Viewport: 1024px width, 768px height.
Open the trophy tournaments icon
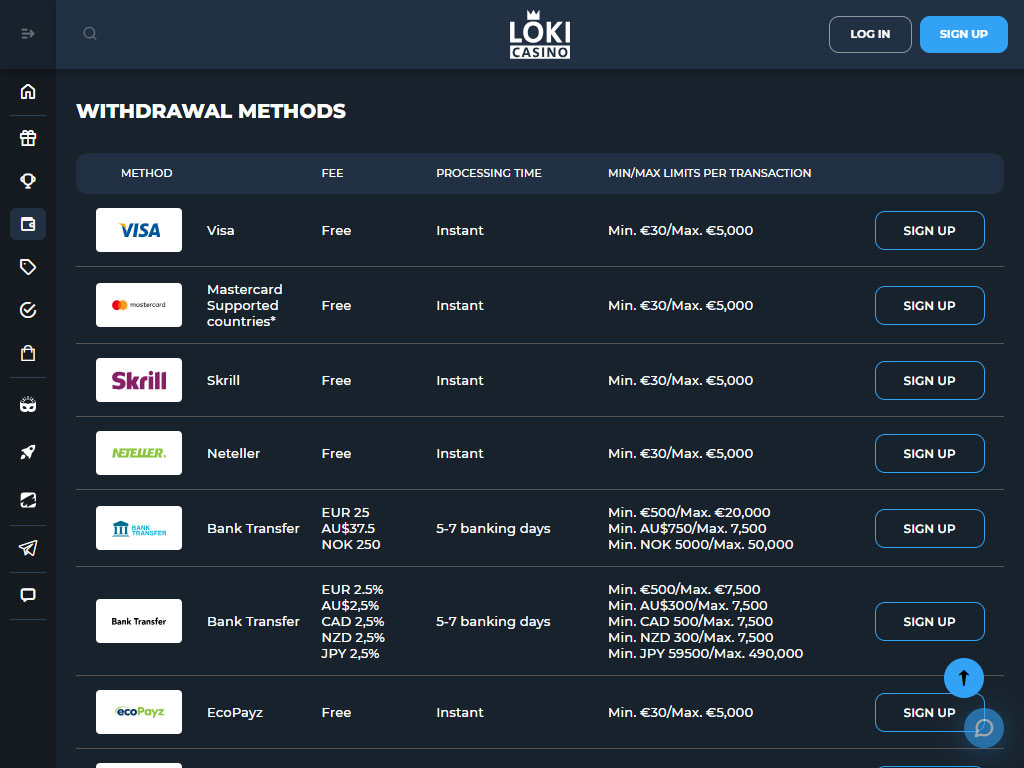tap(28, 180)
